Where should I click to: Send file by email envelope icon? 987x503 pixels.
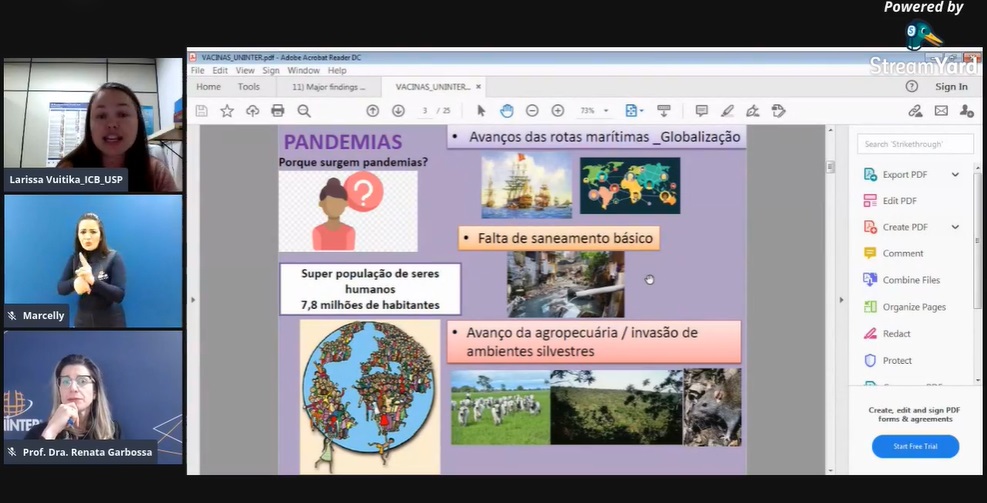tap(941, 111)
